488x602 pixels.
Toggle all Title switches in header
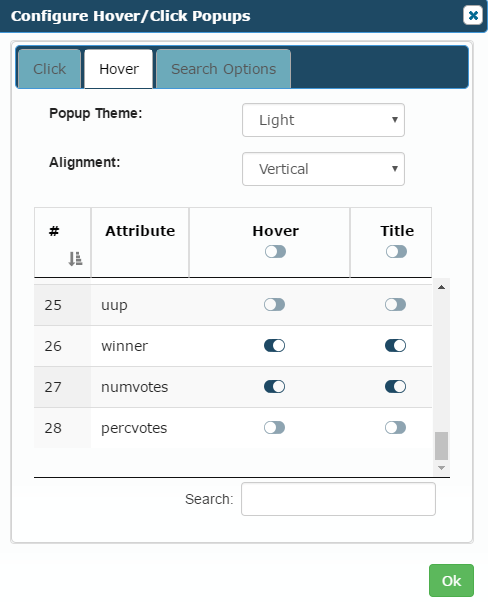tap(396, 252)
